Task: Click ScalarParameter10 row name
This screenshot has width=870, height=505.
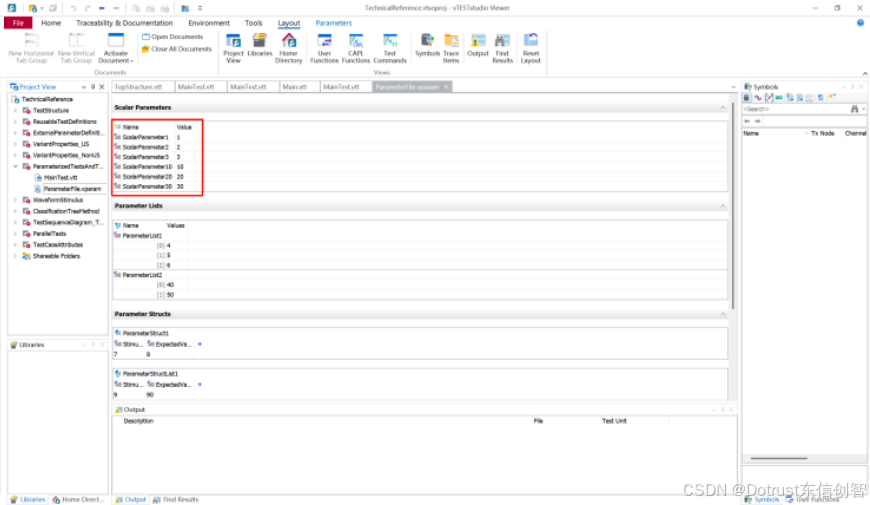Action: click(147, 166)
